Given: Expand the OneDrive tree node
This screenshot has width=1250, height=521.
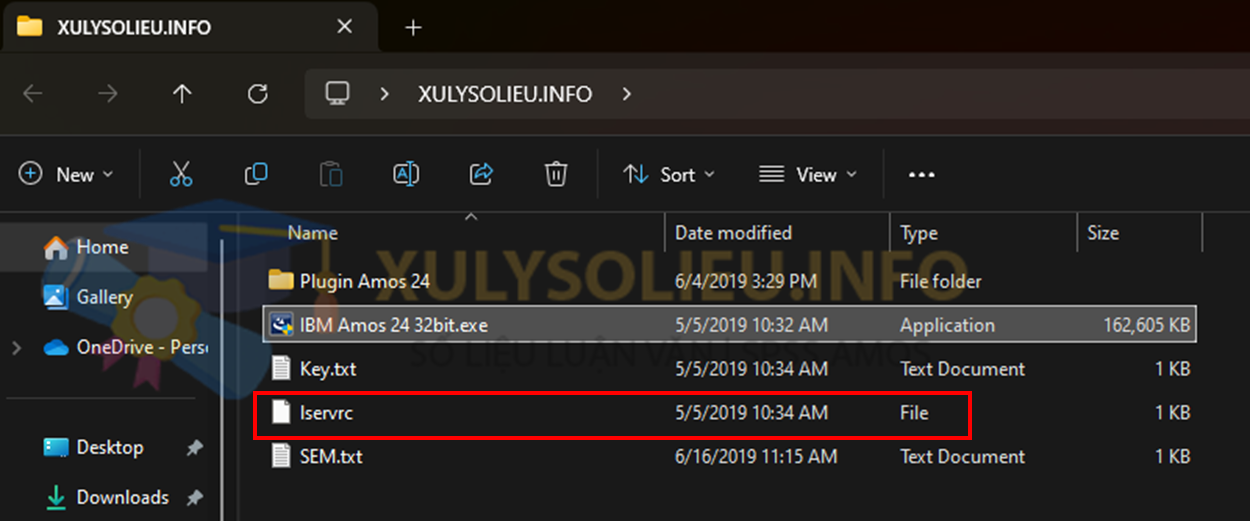Looking at the screenshot, I should [17, 348].
